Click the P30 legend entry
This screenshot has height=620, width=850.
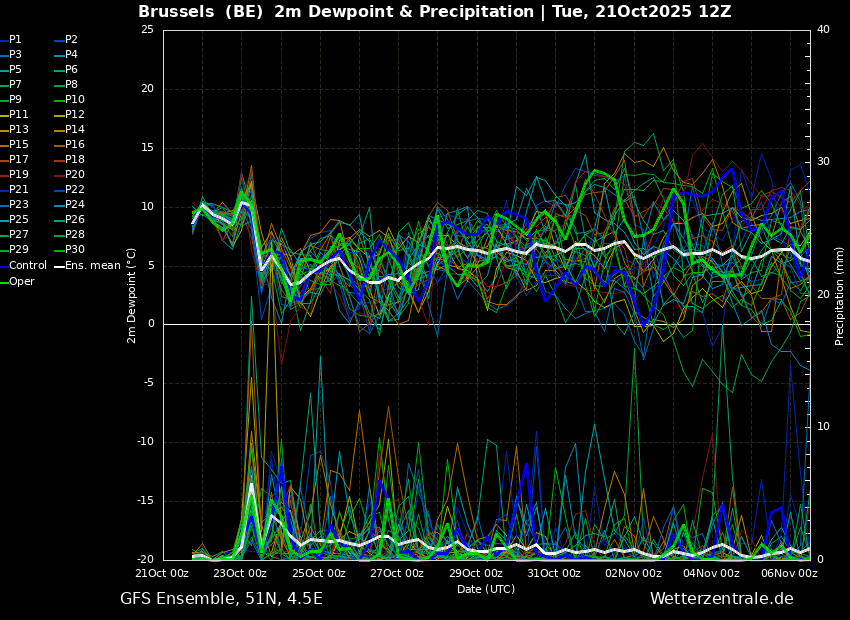click(75, 250)
